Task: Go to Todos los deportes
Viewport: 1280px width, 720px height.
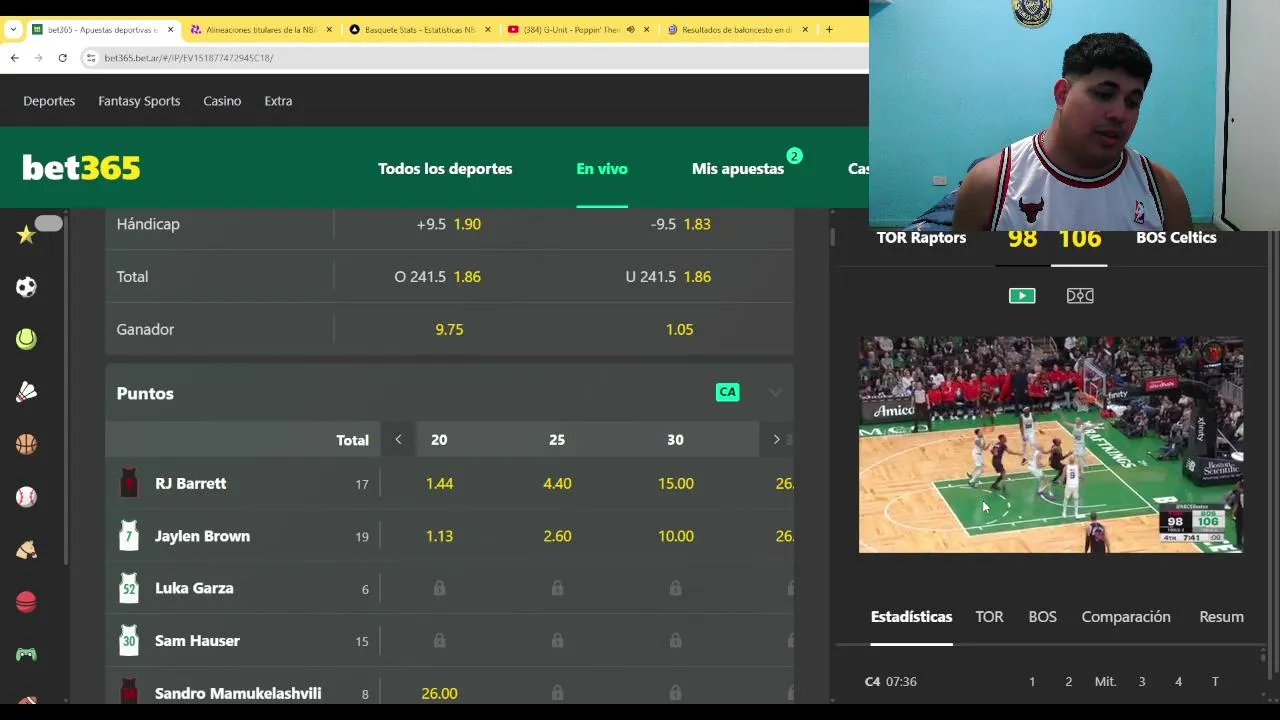Action: (445, 169)
